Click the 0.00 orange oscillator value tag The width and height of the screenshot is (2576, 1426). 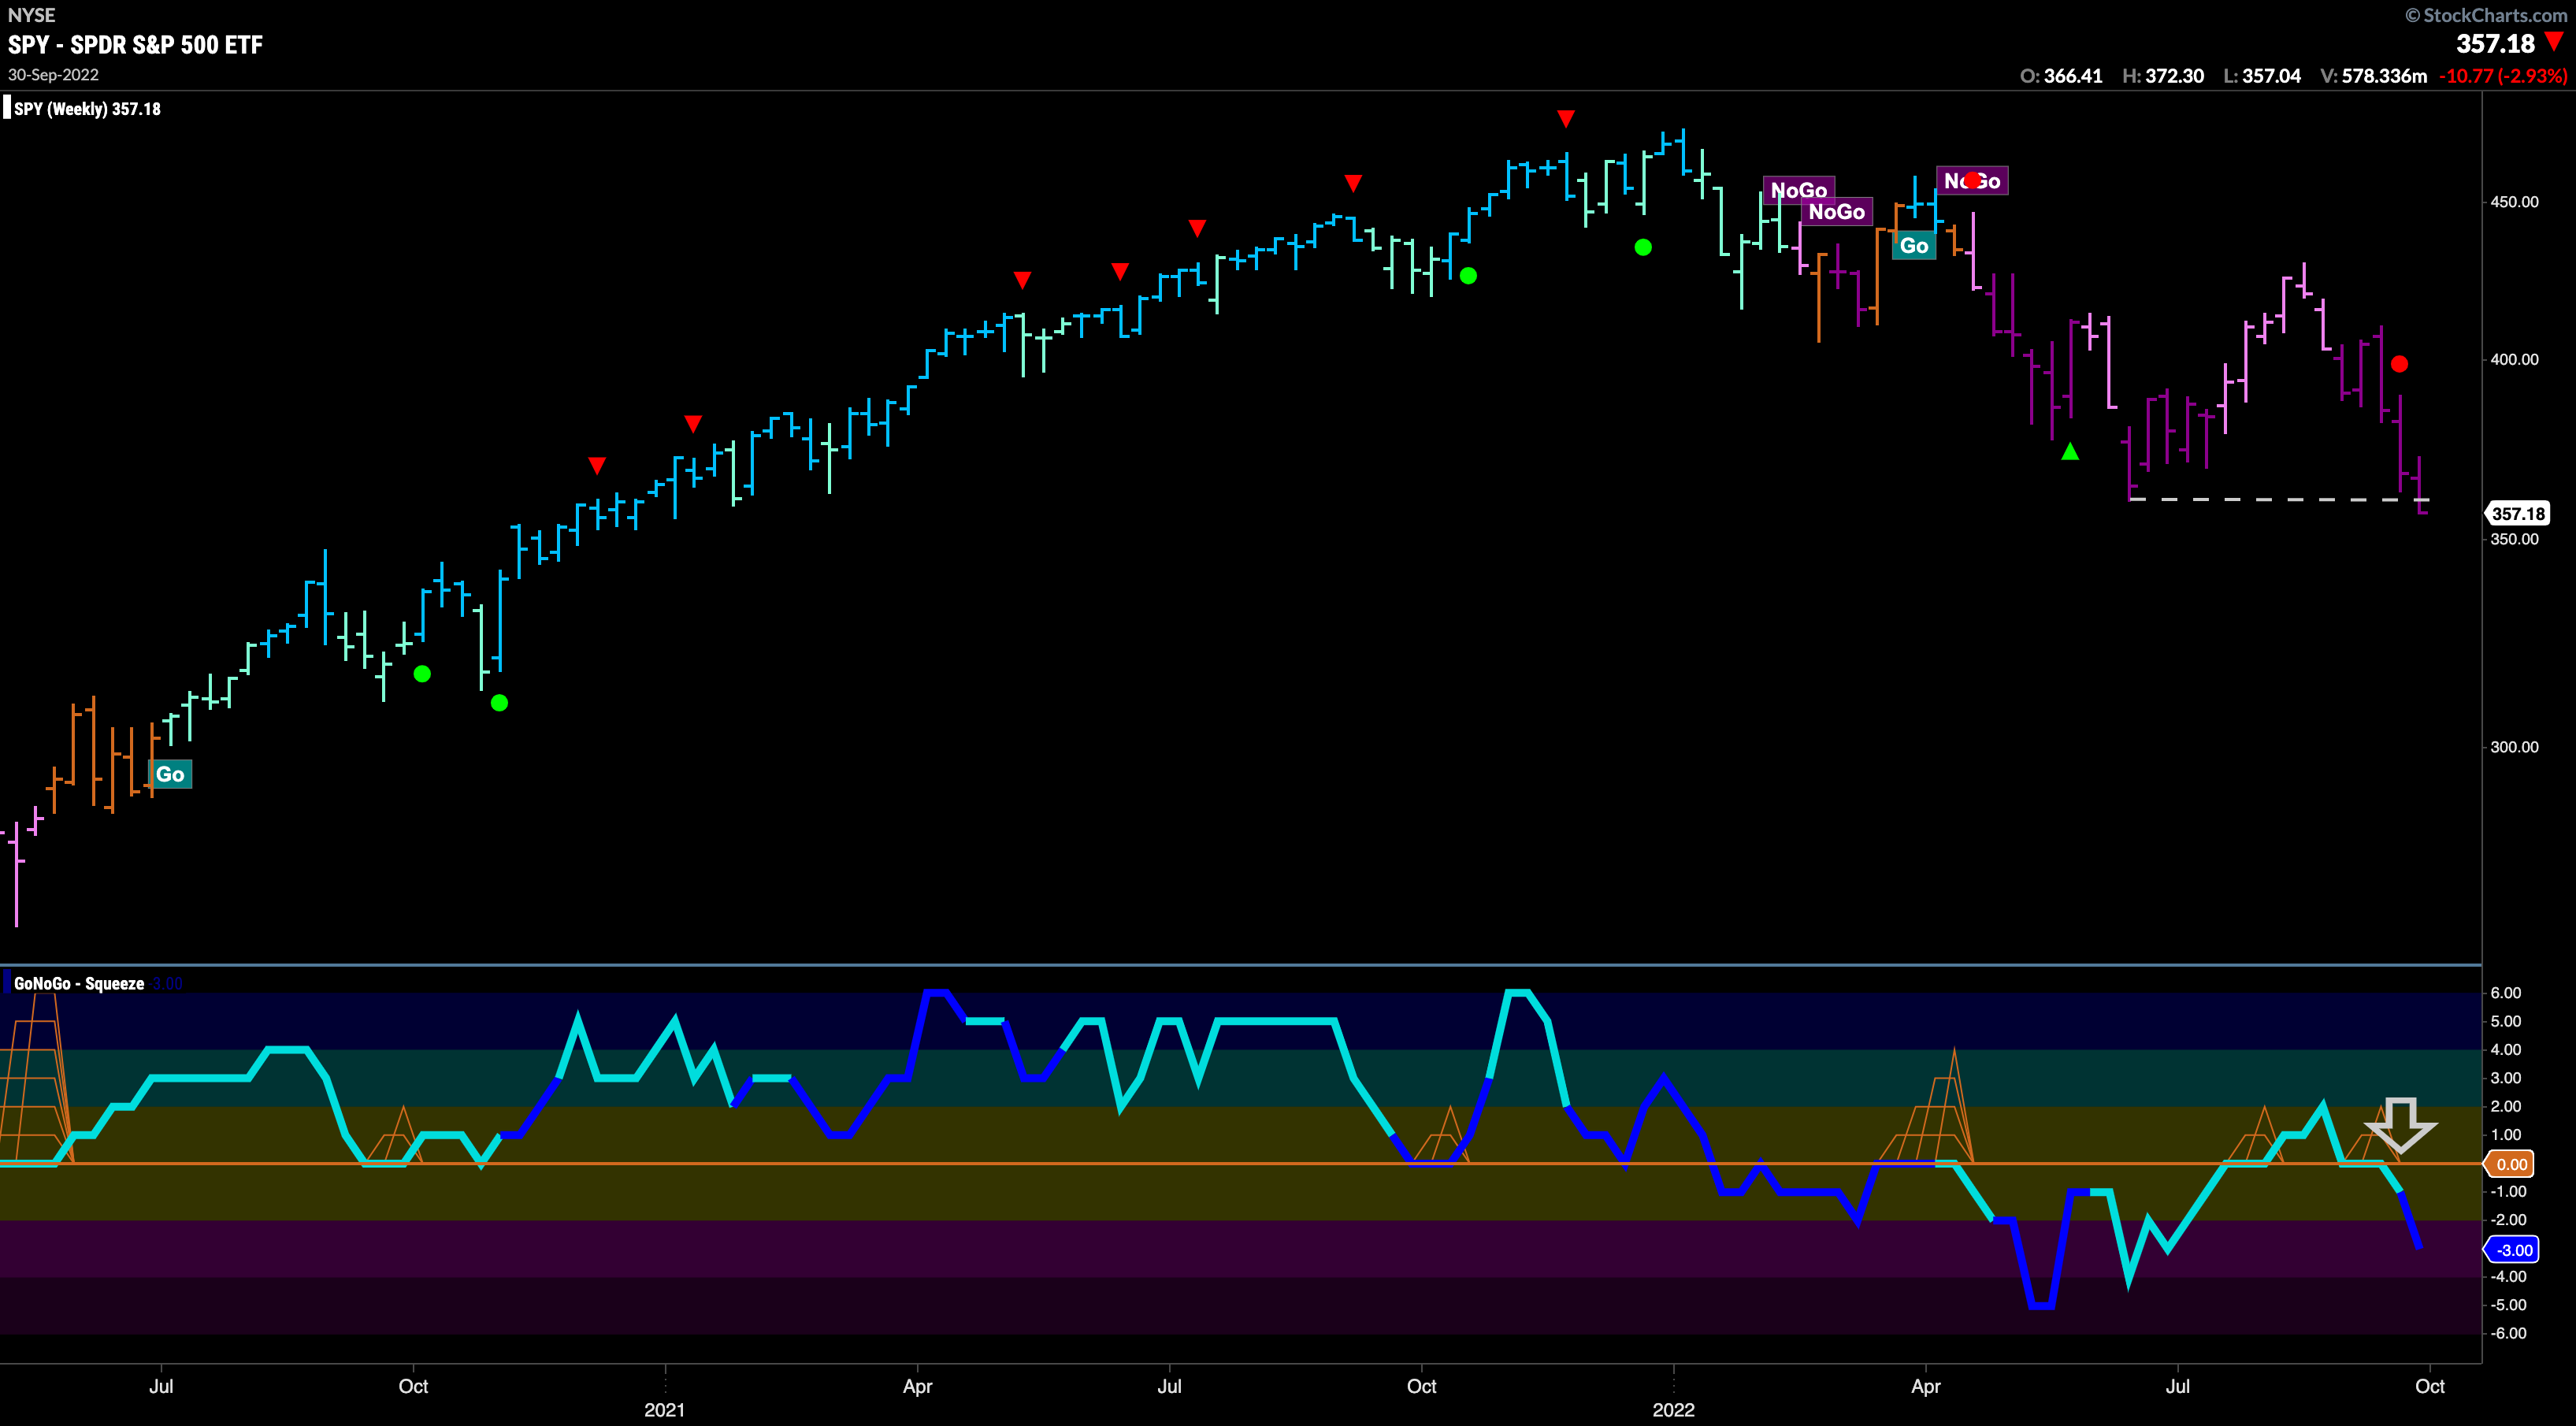coord(2511,1164)
